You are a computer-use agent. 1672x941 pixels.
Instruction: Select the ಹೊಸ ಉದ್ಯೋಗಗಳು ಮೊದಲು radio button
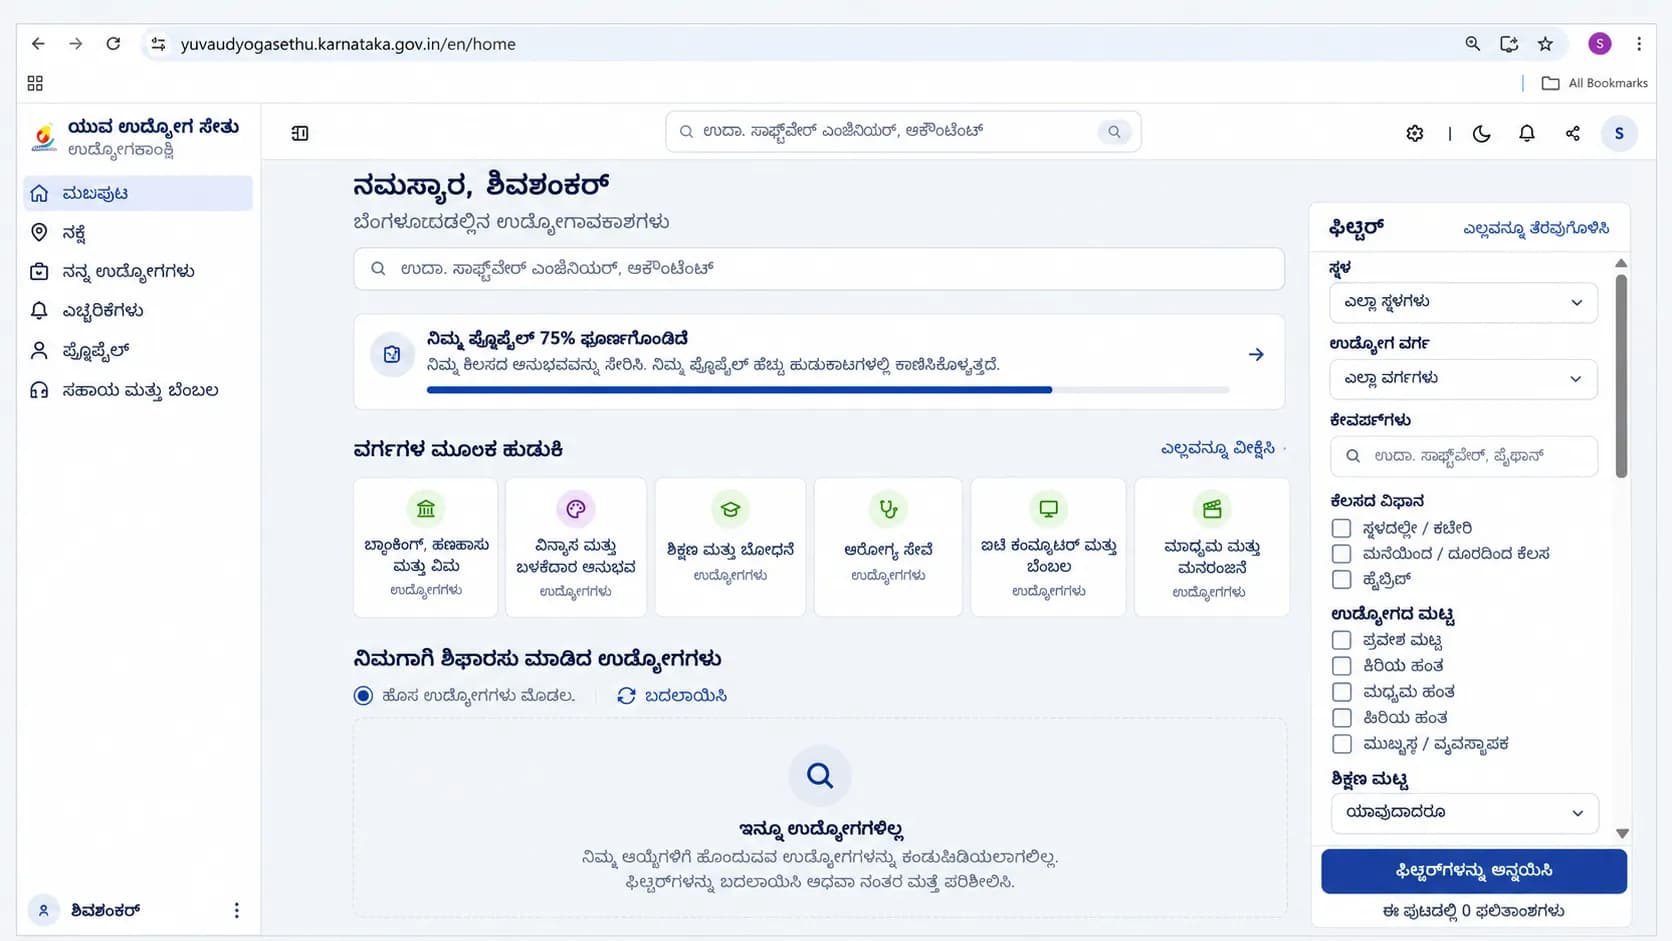(363, 696)
